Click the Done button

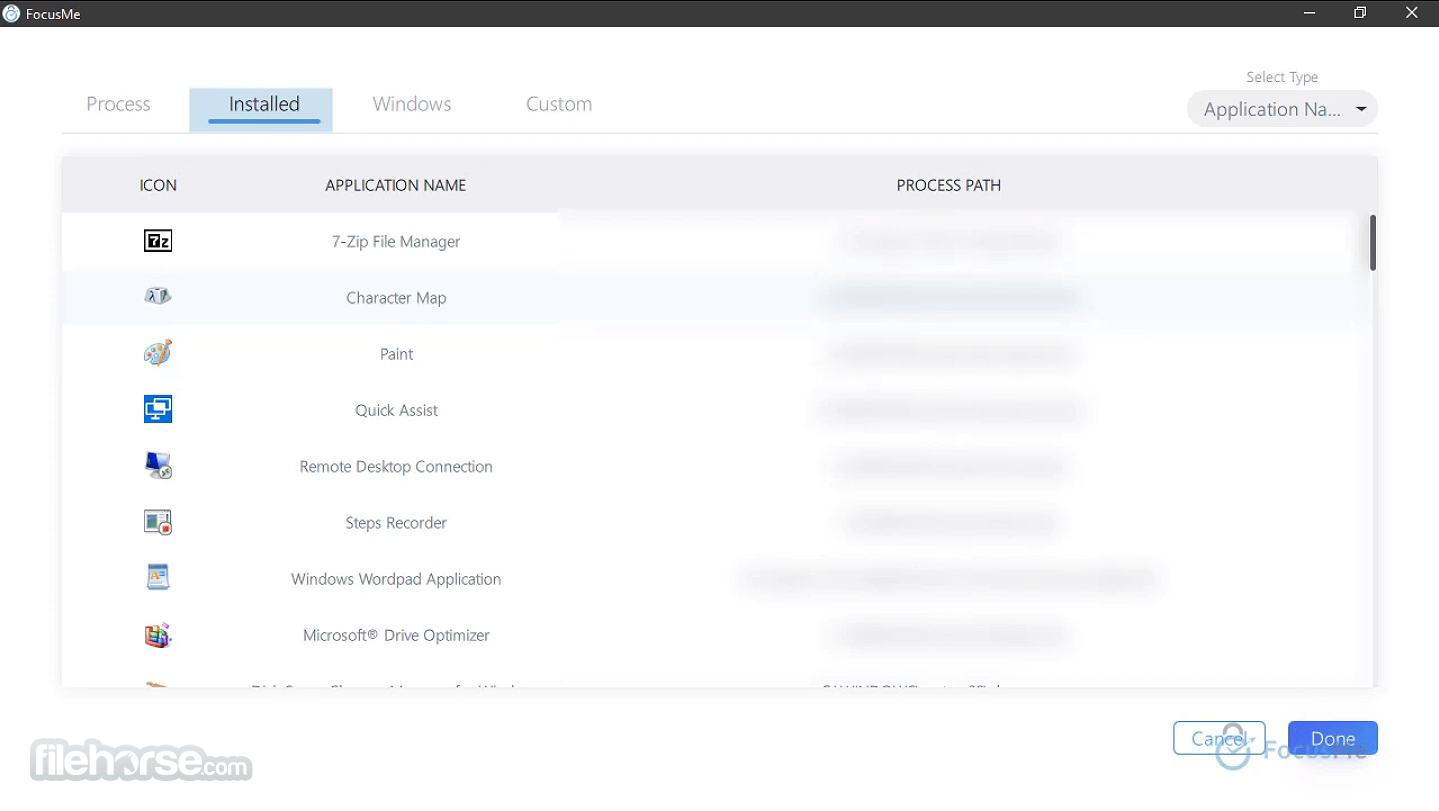(1333, 738)
